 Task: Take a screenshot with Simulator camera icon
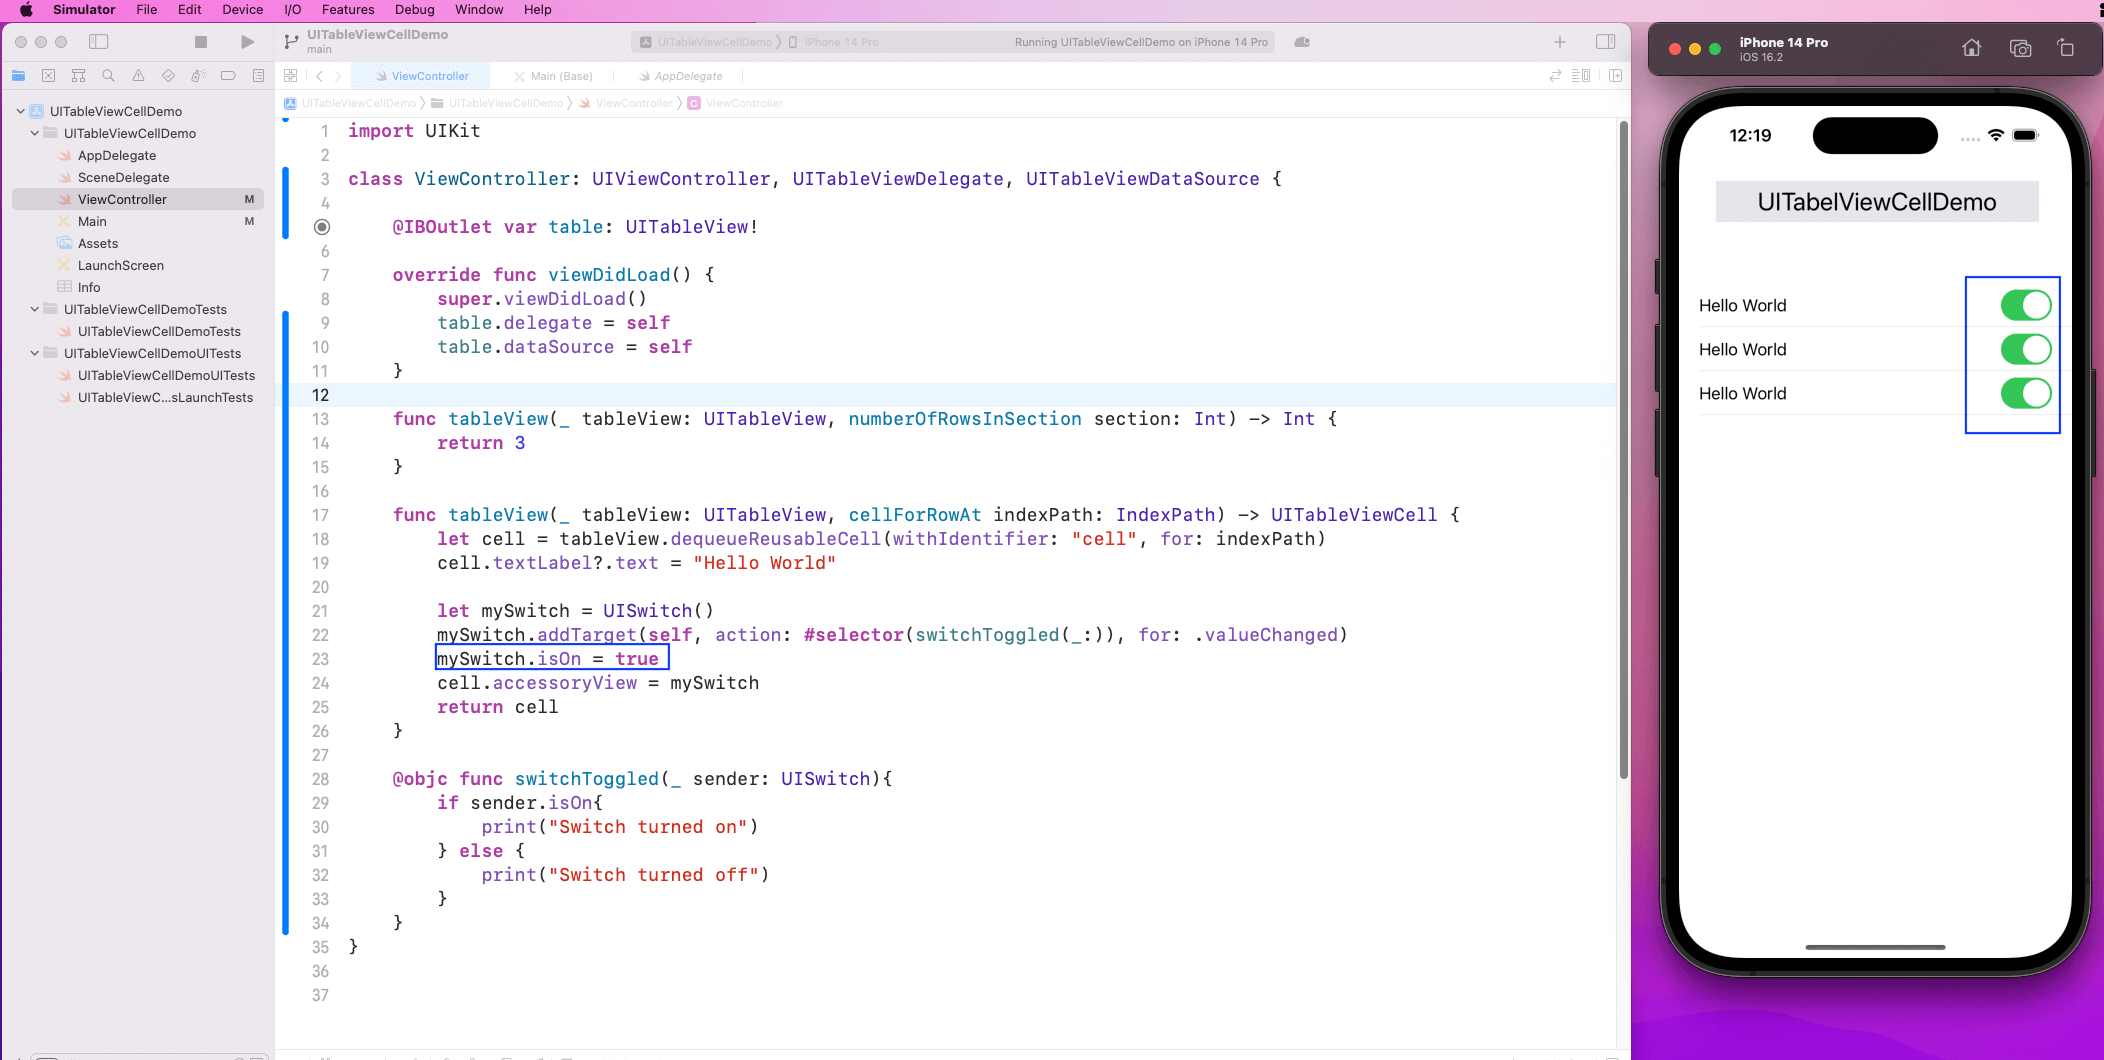[2019, 48]
